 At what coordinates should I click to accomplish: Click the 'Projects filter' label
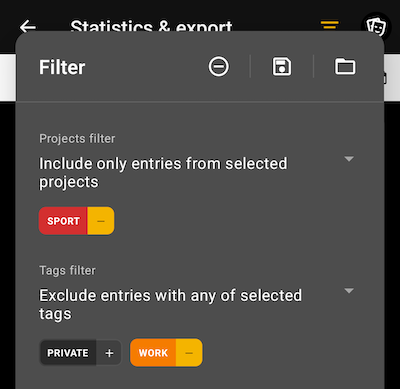pos(77,139)
